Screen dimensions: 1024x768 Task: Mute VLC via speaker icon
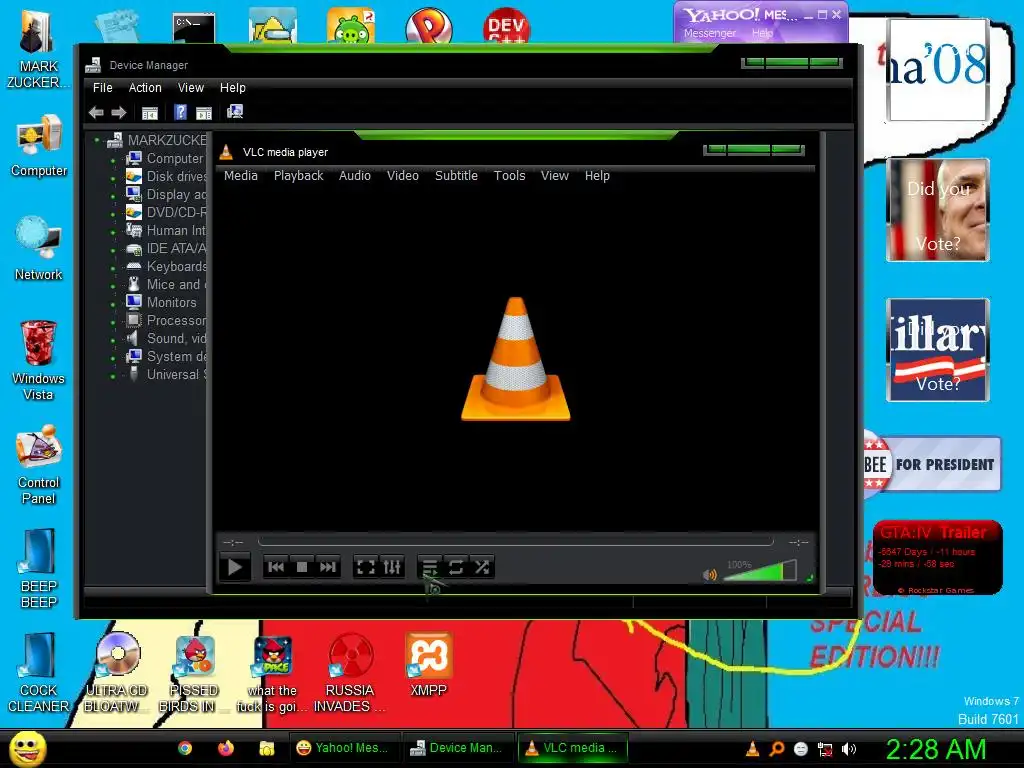tap(709, 574)
